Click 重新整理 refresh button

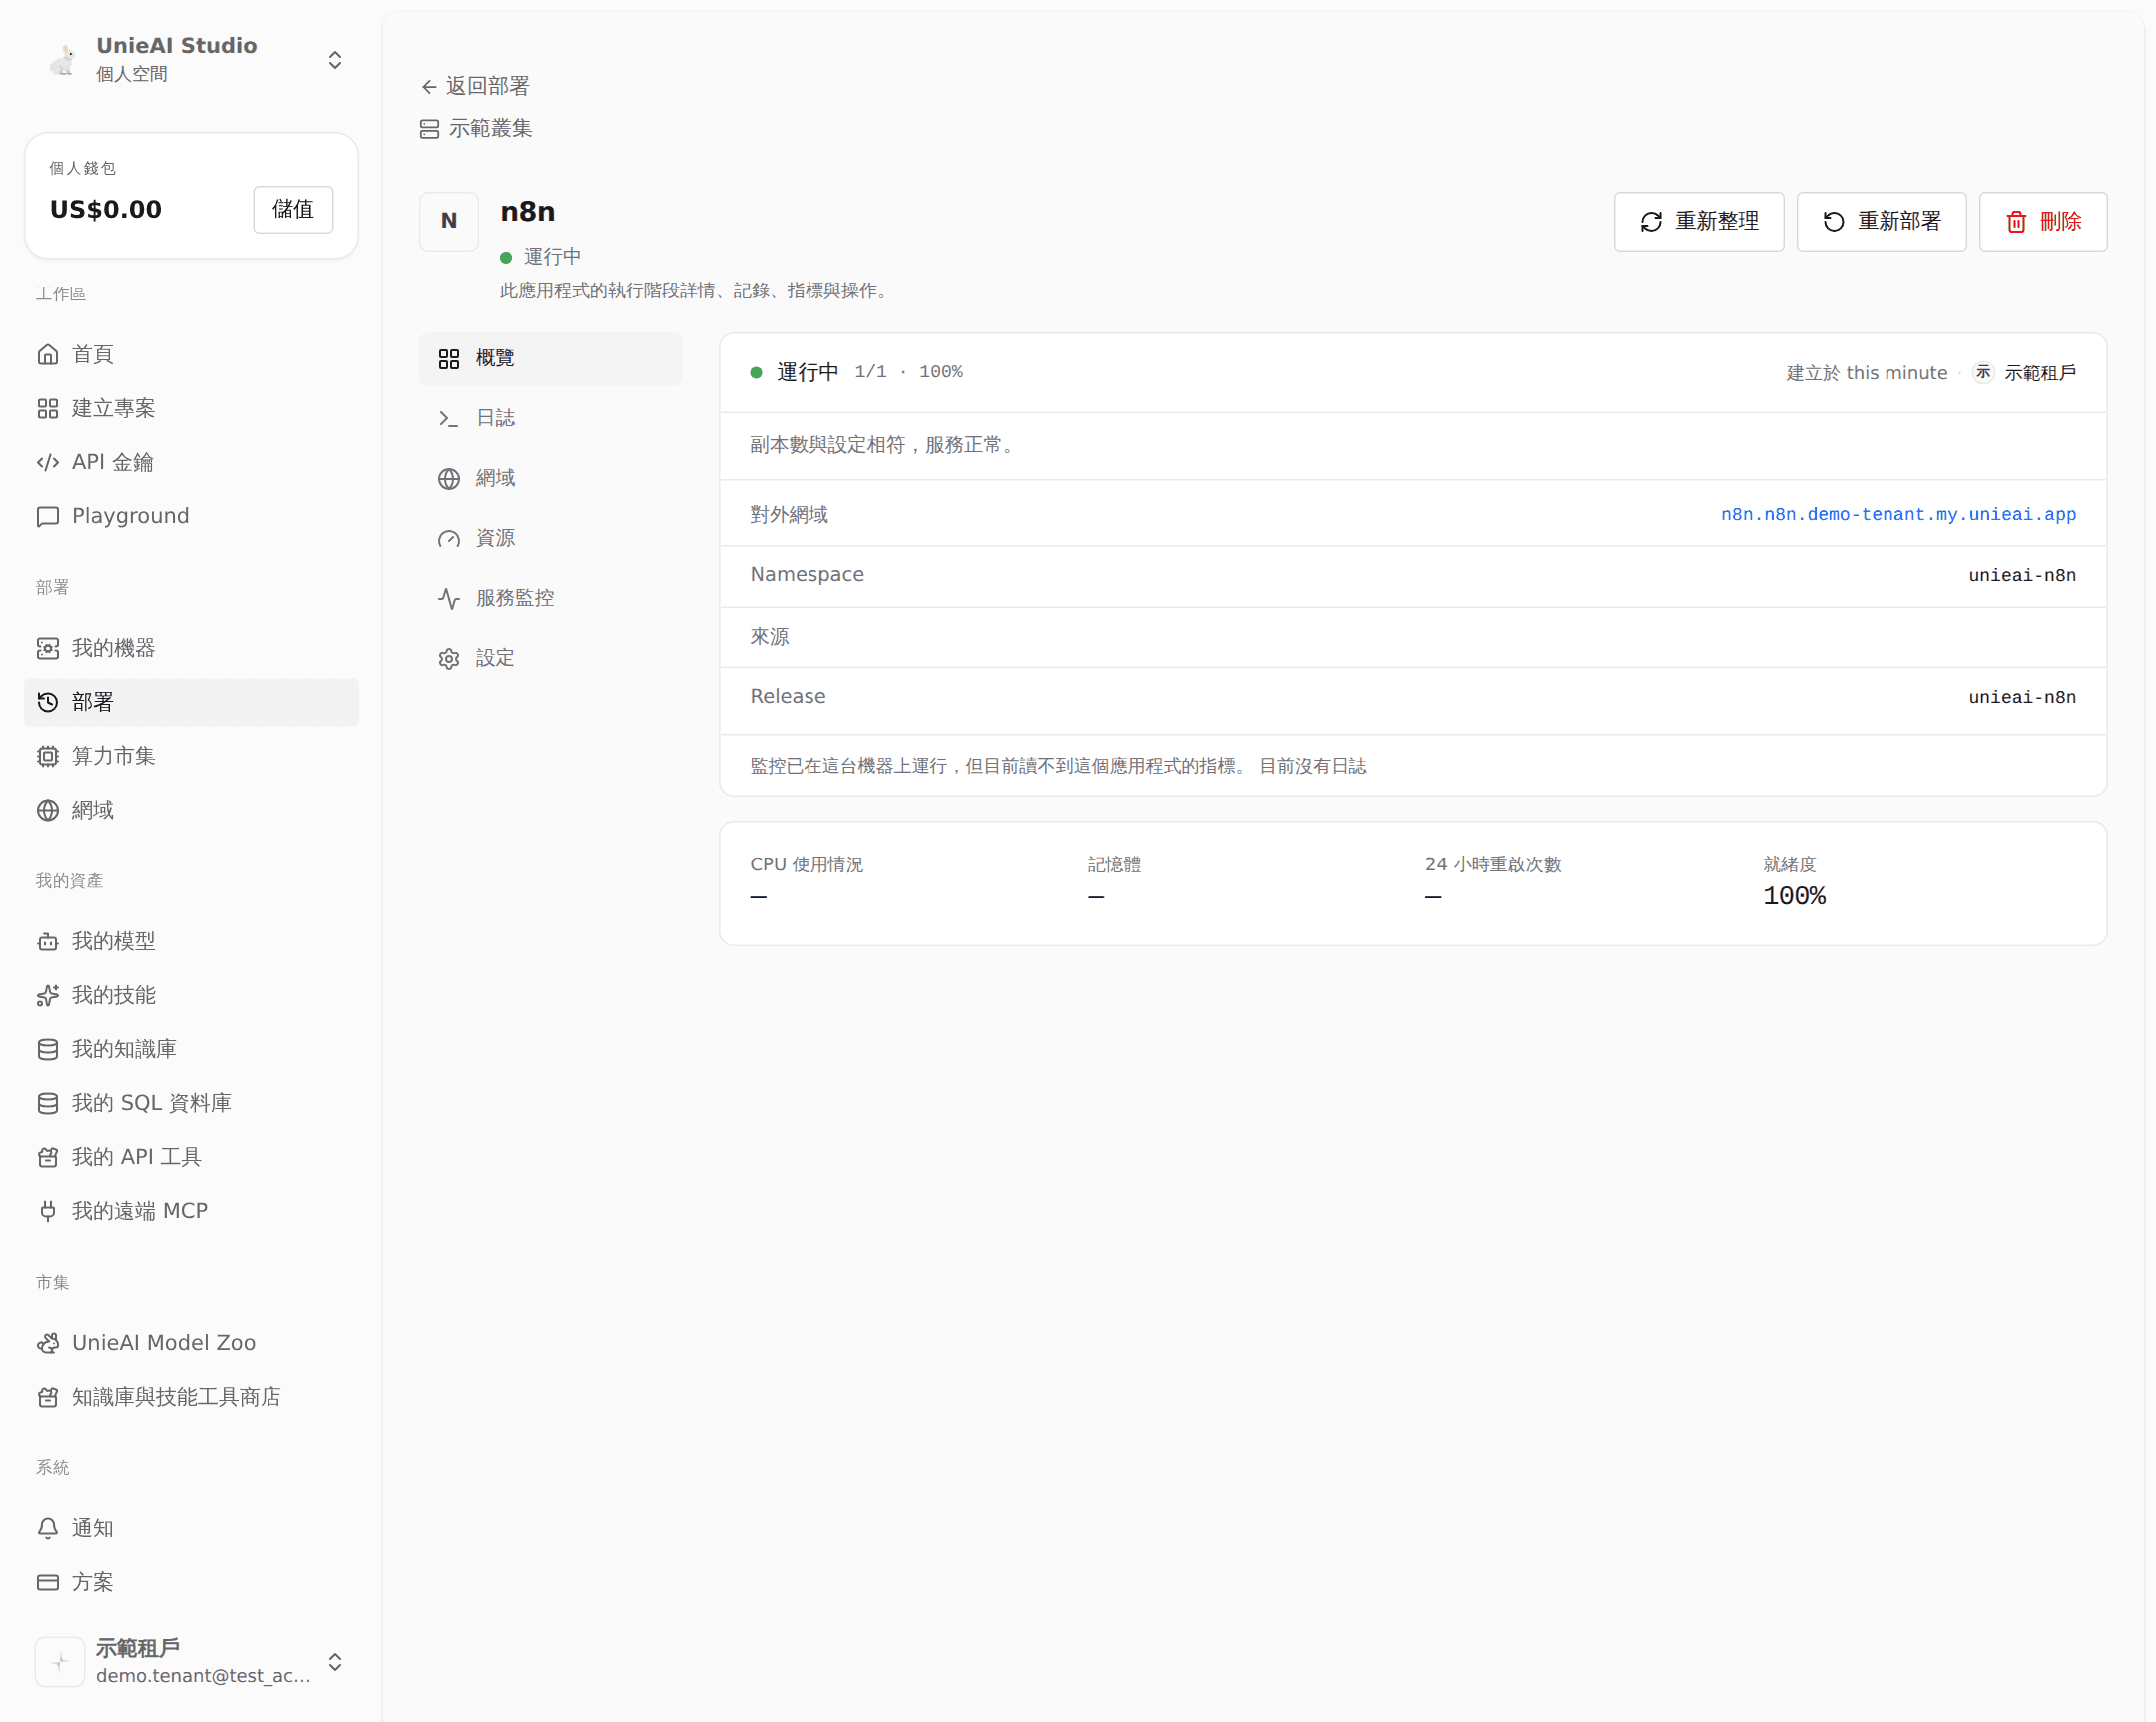click(x=1698, y=222)
